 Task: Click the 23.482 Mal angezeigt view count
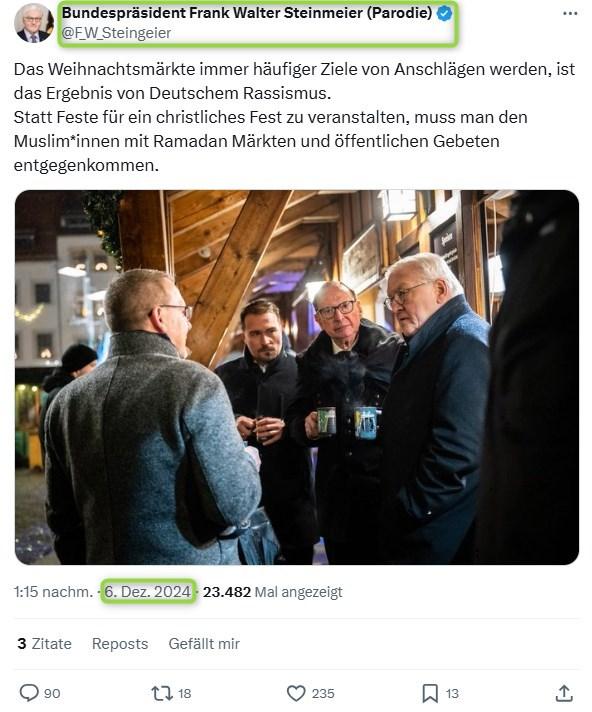[x=272, y=592]
